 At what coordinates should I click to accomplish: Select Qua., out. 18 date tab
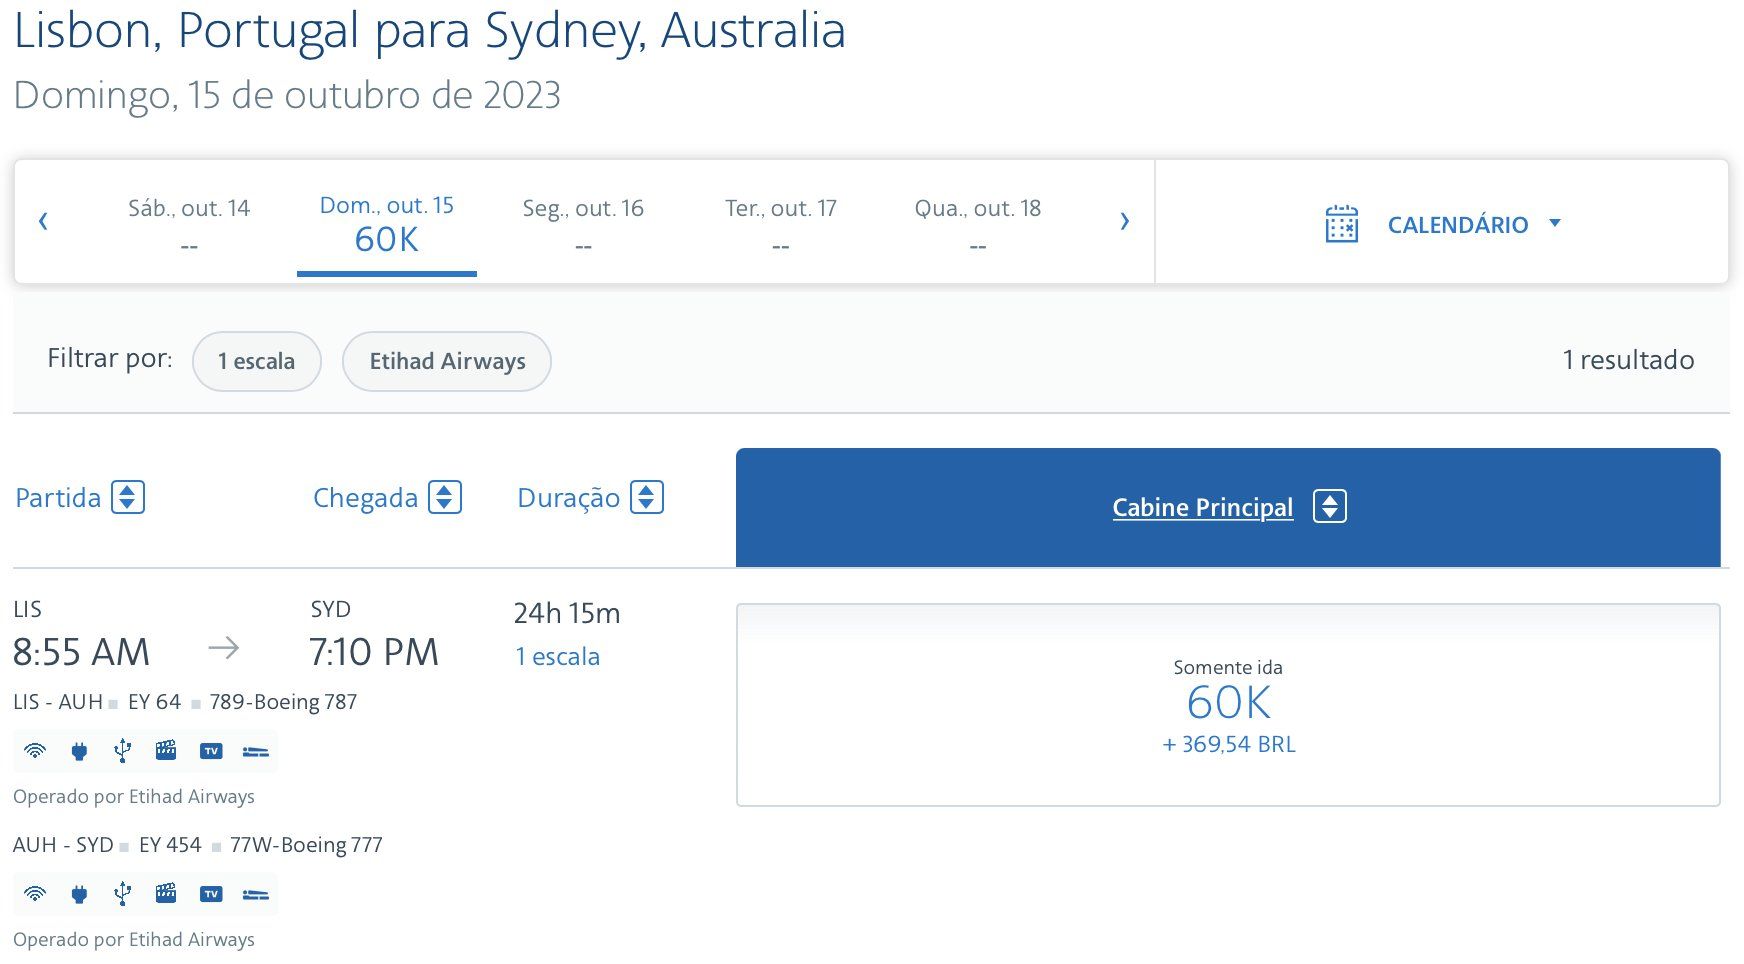(x=978, y=224)
